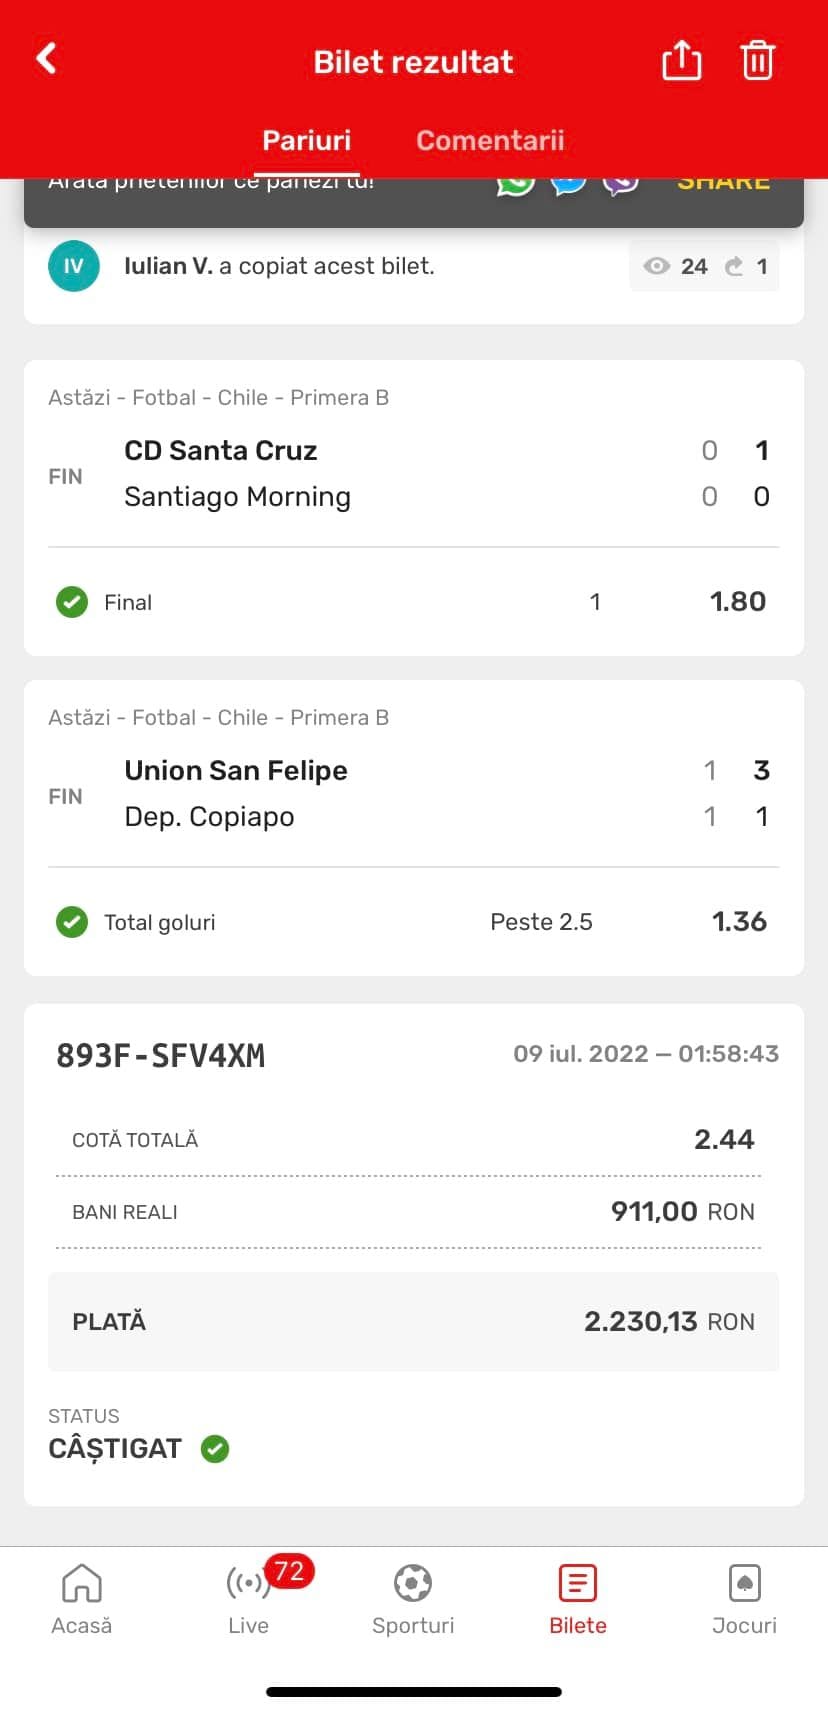The width and height of the screenshot is (828, 1713).
Task: Delete ticket using trash icon
Action: coord(757,60)
